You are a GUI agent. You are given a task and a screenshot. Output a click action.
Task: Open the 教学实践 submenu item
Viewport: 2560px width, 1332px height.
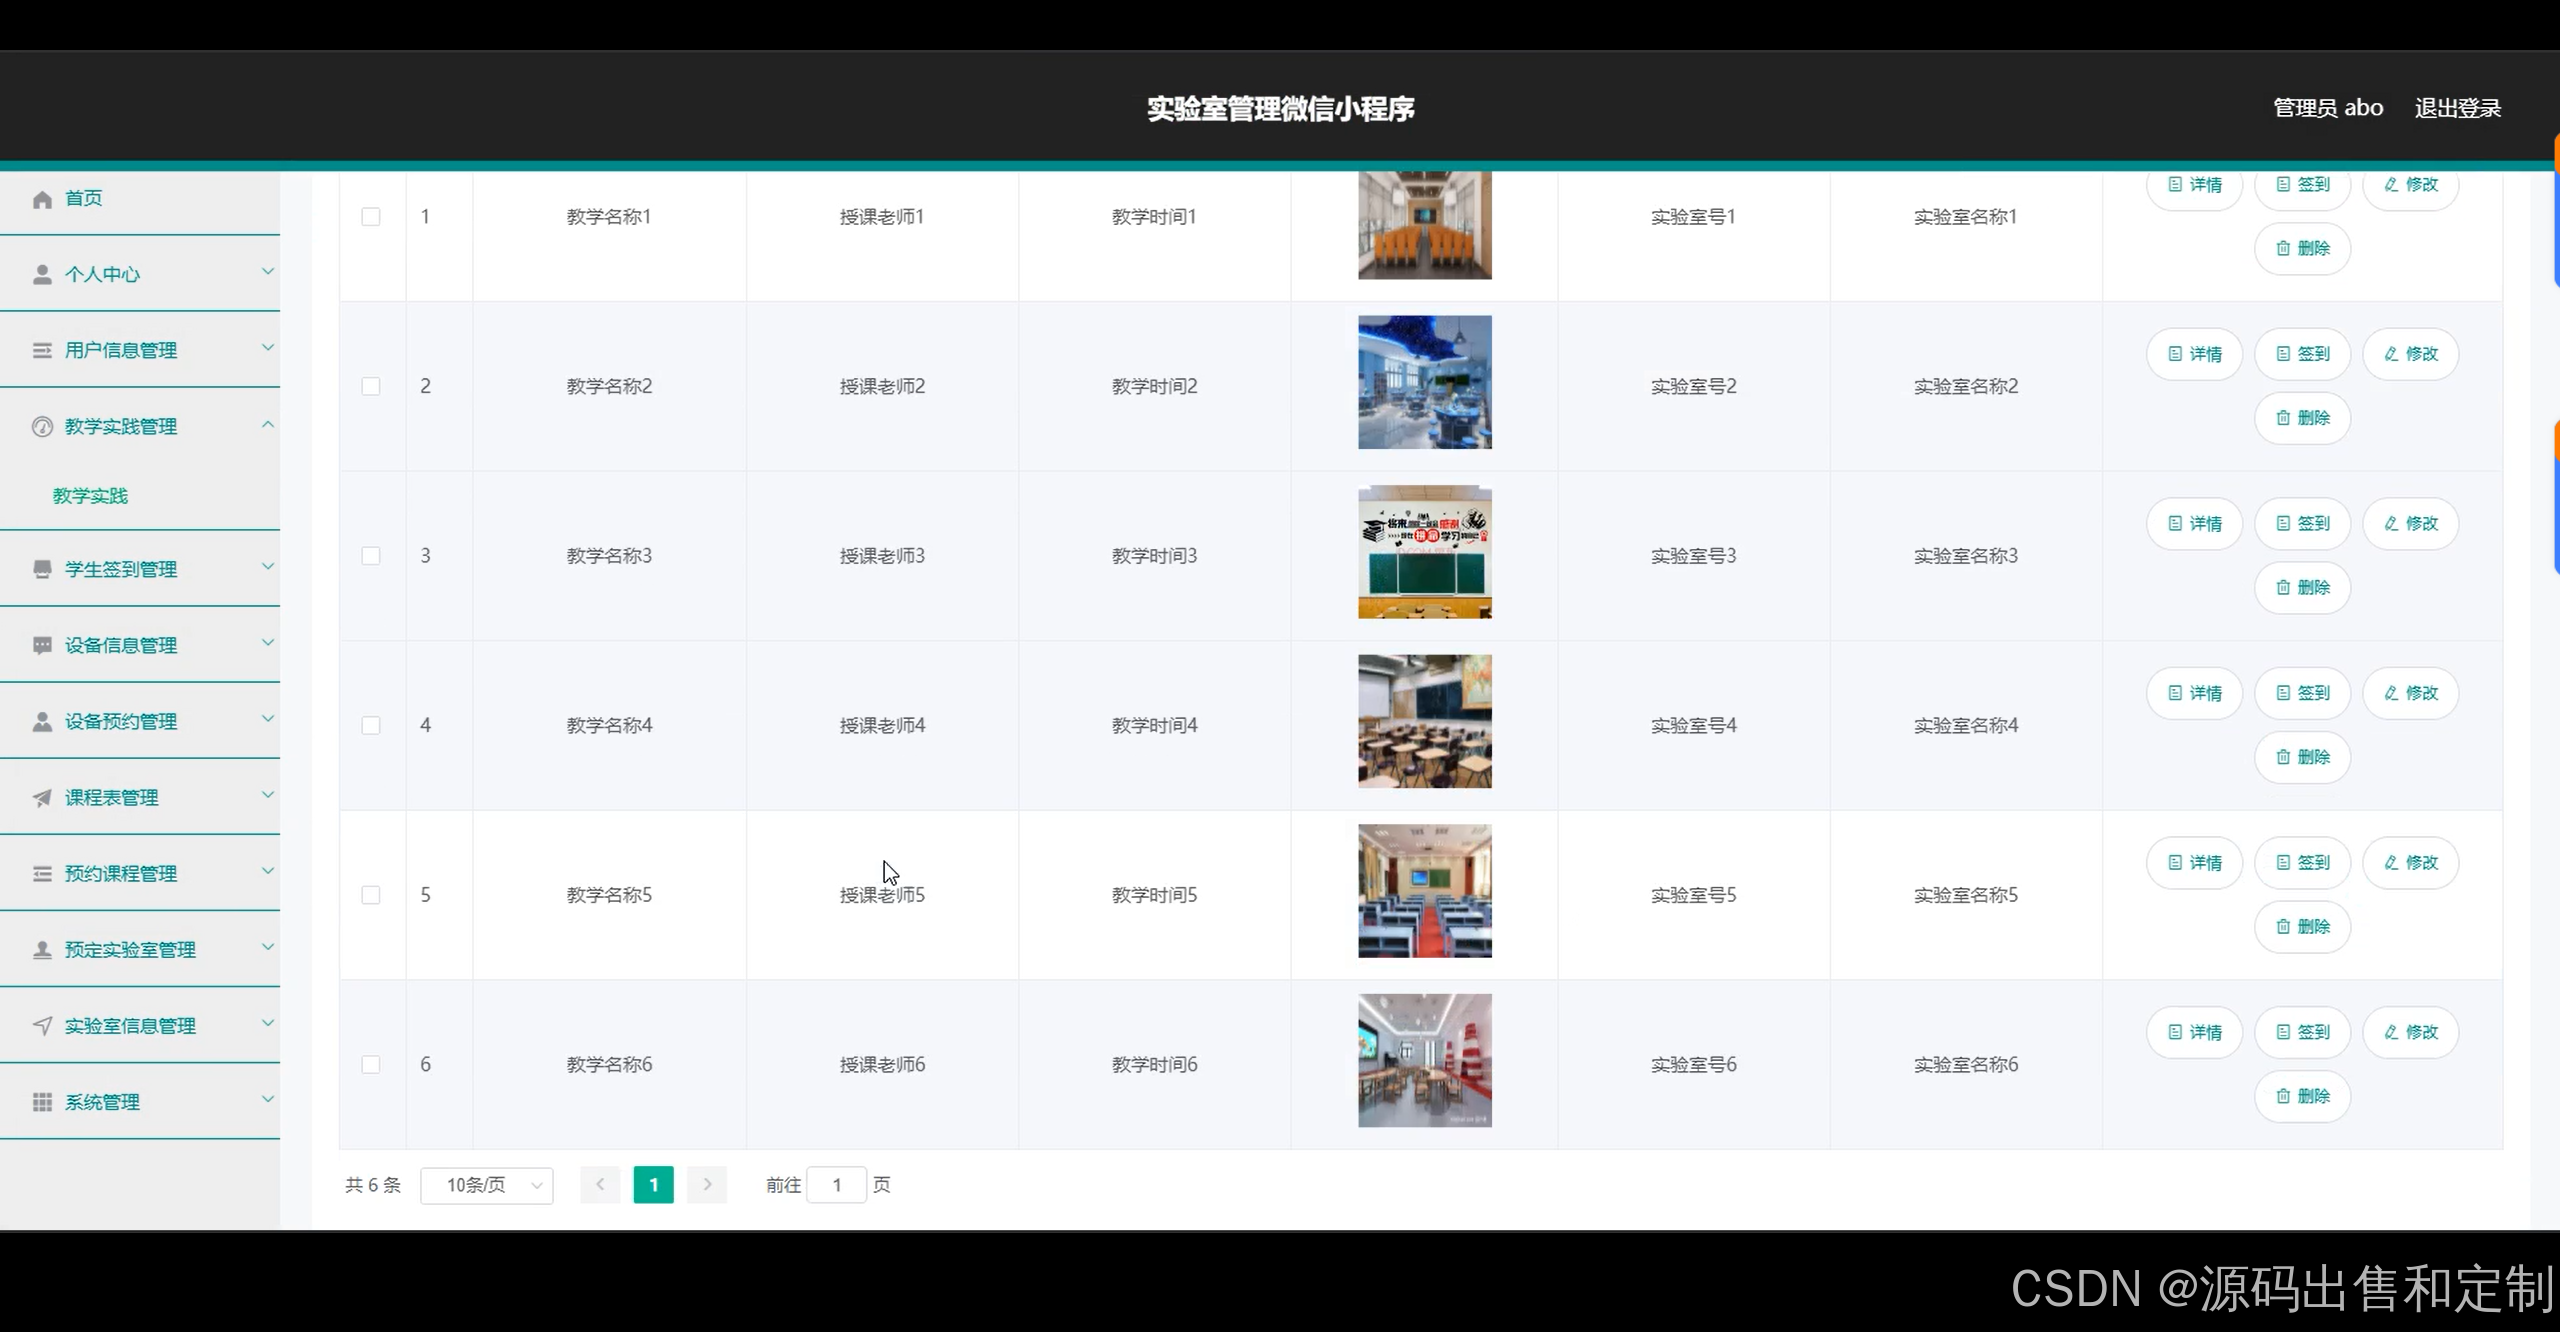(90, 496)
